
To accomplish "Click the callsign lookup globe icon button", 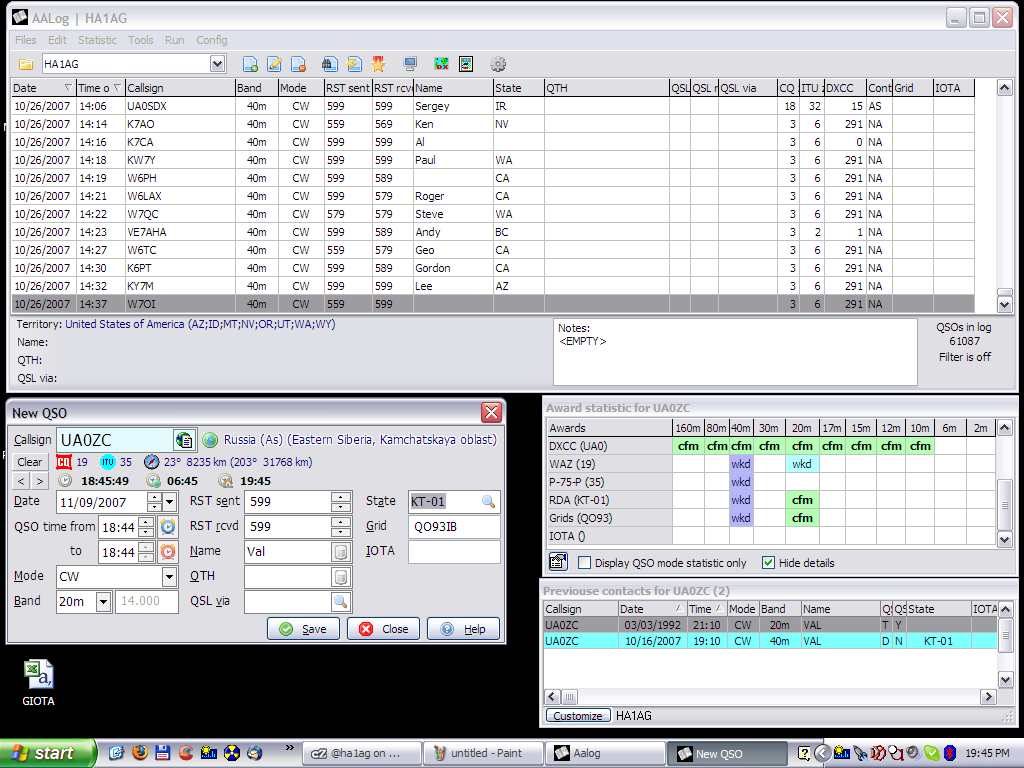I will tap(184, 440).
